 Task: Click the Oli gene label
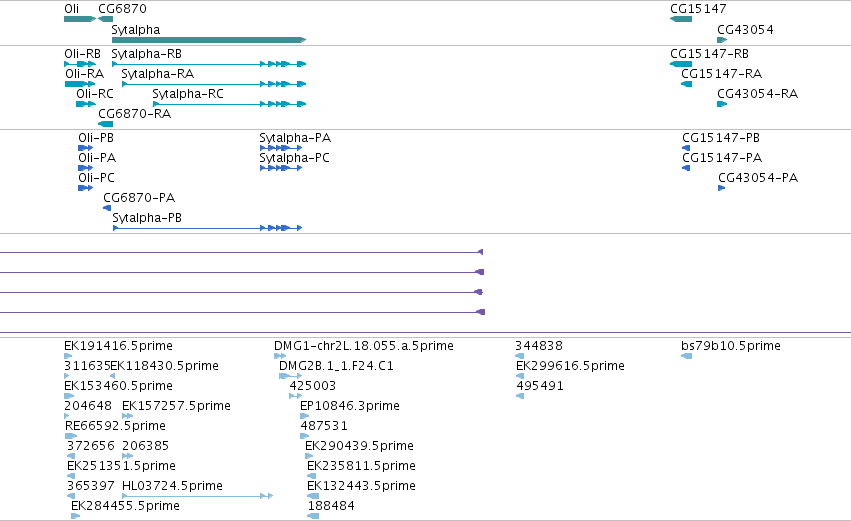tap(72, 9)
